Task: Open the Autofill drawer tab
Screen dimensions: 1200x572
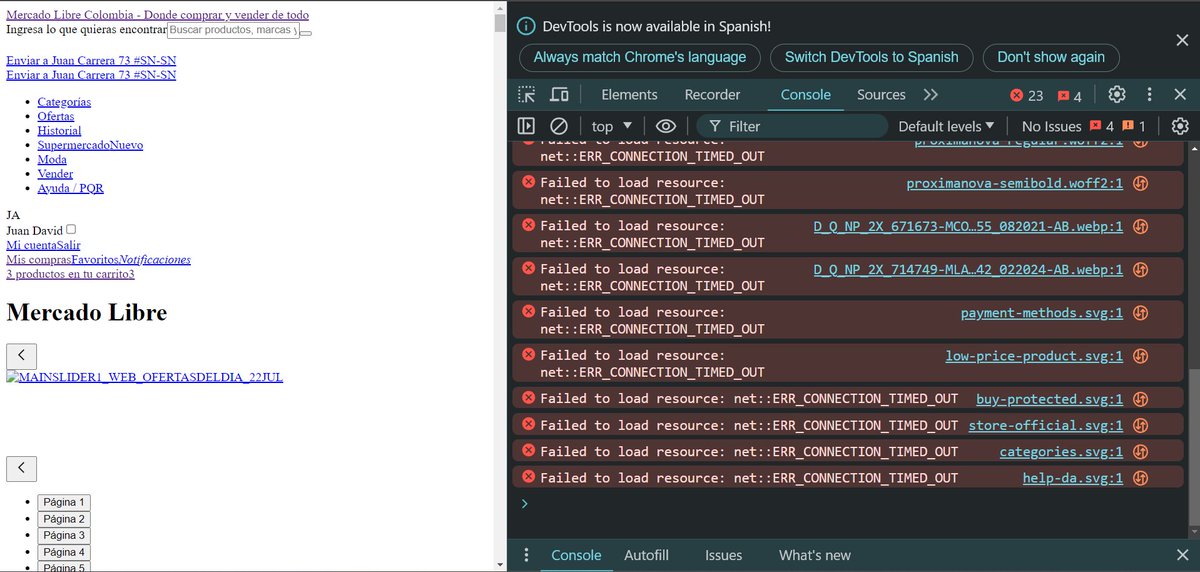Action: point(646,555)
